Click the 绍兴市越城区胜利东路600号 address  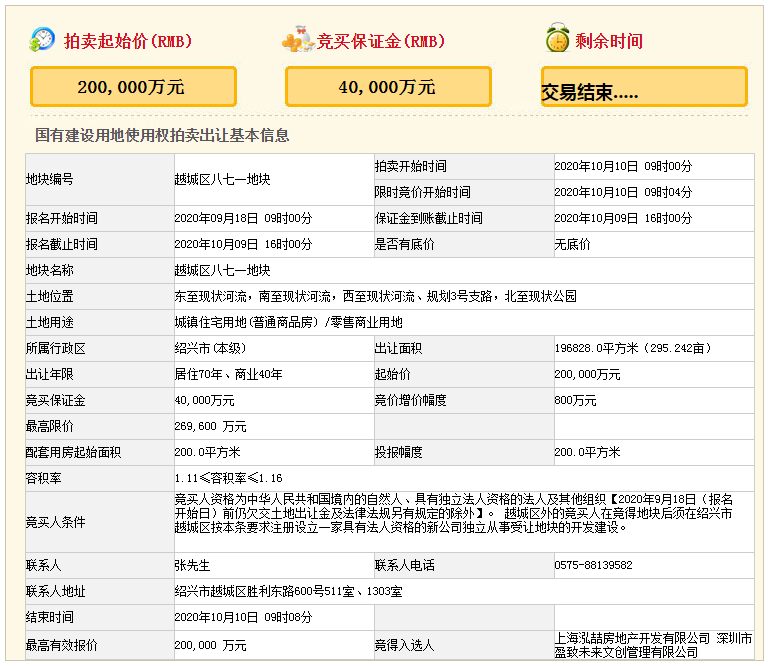(288, 592)
